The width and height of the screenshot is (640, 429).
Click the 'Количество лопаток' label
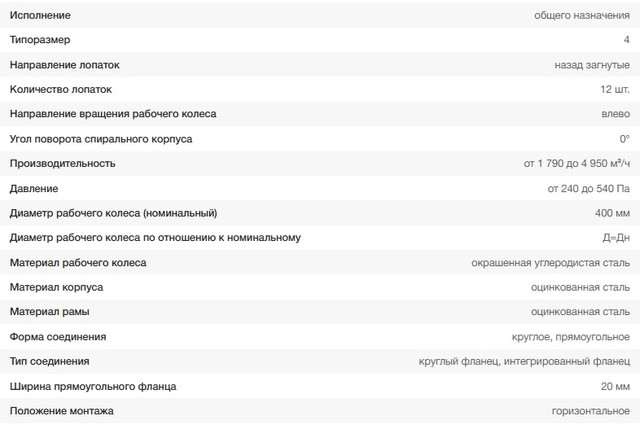pyautogui.click(x=62, y=89)
